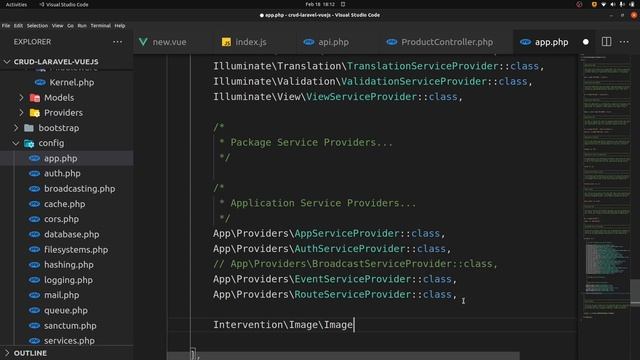Viewport: 640px width, 360px height.
Task: Open logging.php in the explorer
Action: 68,280
